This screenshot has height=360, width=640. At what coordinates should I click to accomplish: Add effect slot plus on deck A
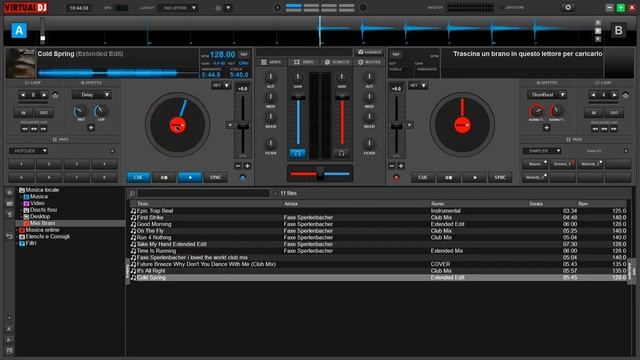click(x=91, y=128)
